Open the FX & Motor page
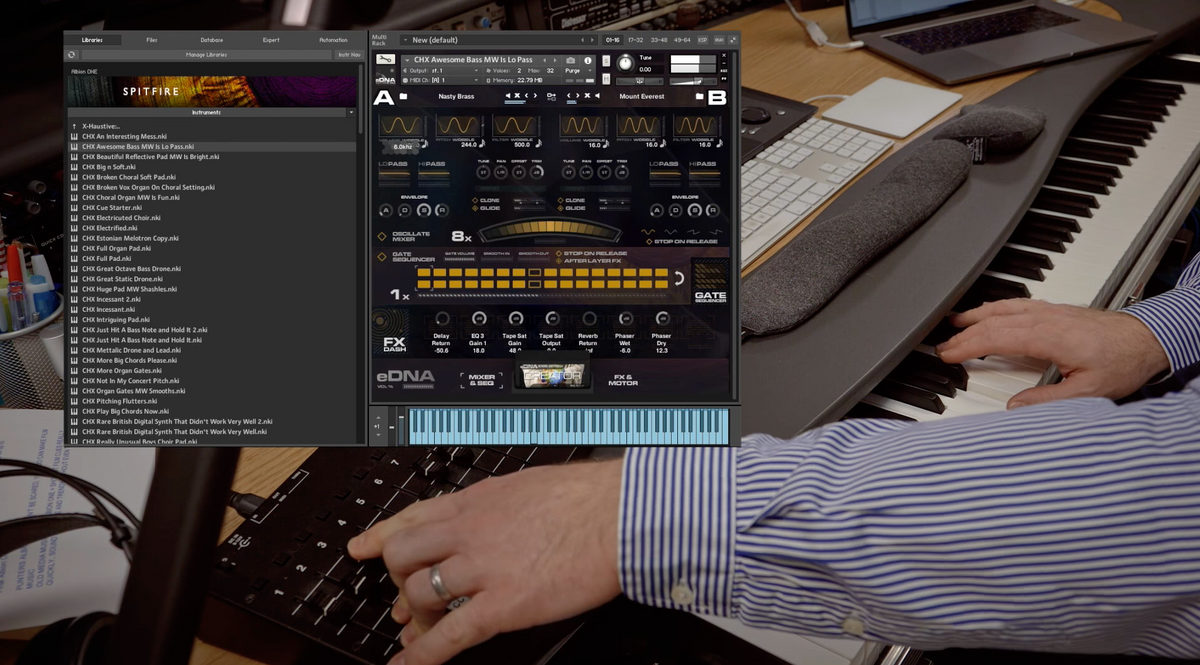 coord(622,379)
